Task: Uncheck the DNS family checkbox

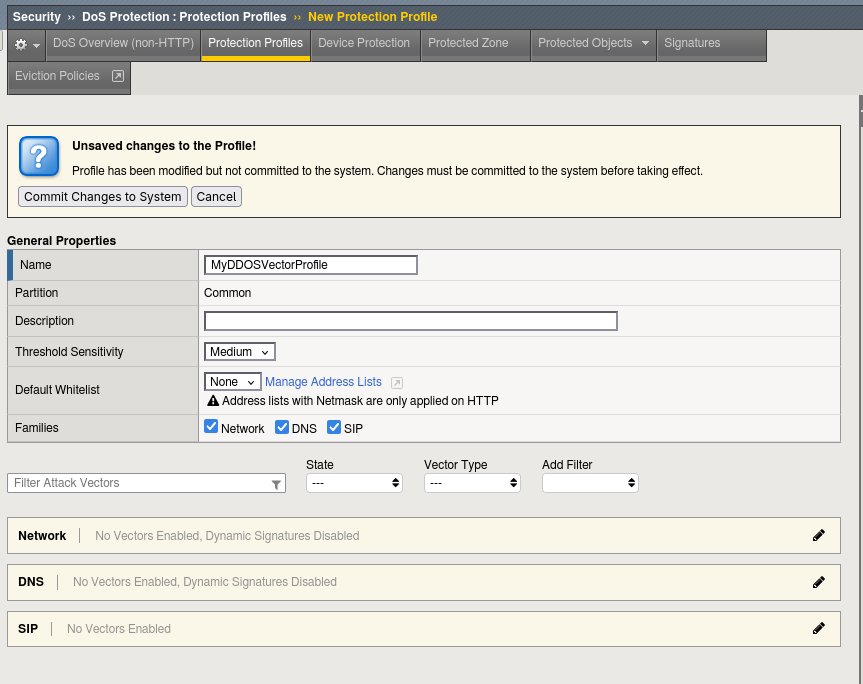Action: pyautogui.click(x=282, y=427)
